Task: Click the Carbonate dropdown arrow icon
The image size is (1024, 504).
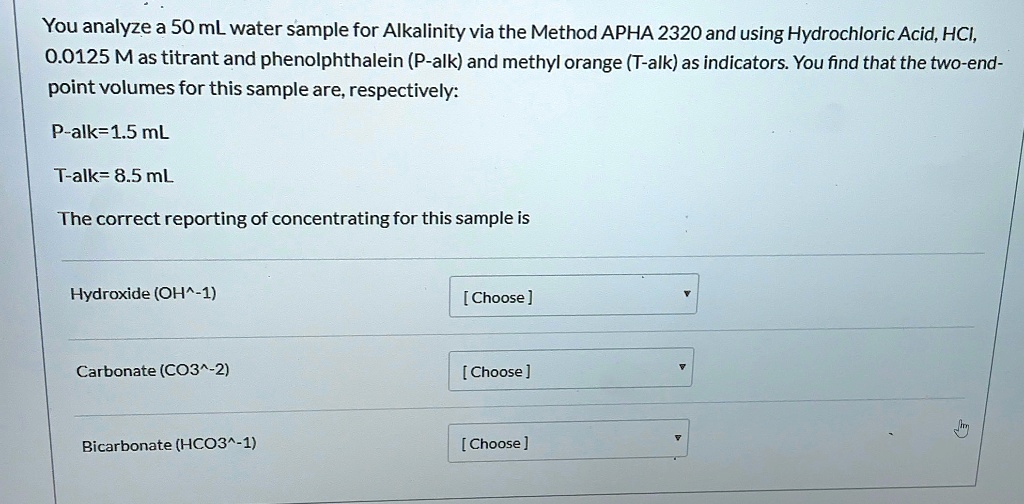Action: pos(682,368)
